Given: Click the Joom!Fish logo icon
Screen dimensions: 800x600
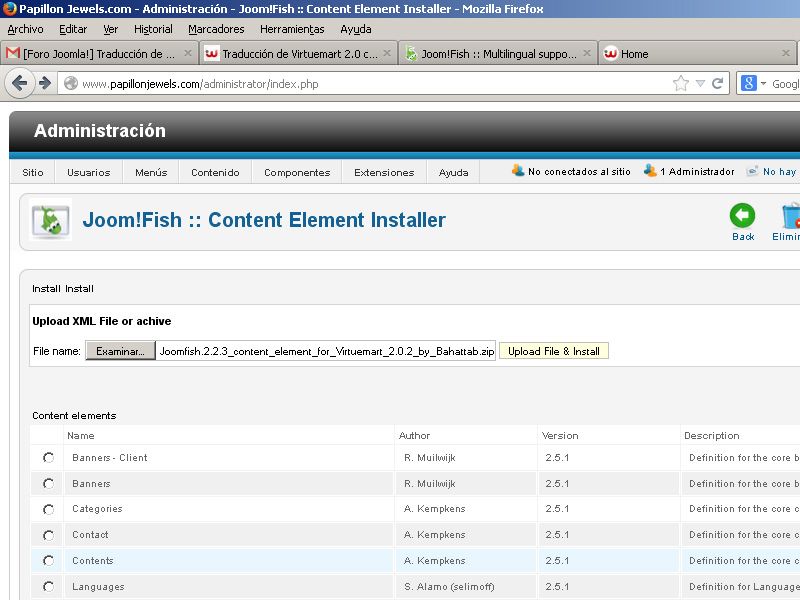Looking at the screenshot, I should tap(50, 220).
